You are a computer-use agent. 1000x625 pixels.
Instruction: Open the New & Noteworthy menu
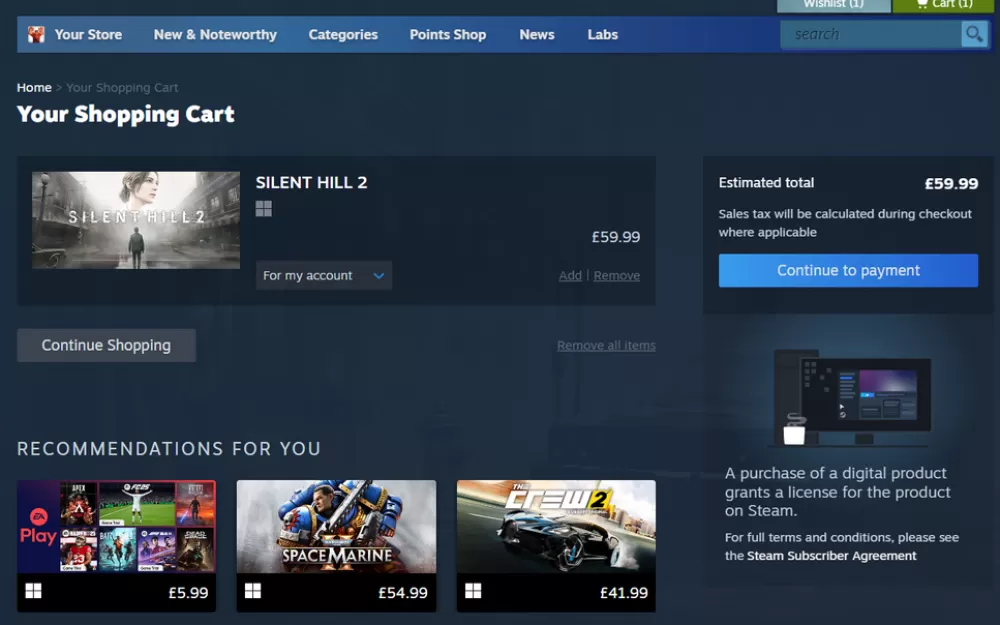[x=215, y=34]
